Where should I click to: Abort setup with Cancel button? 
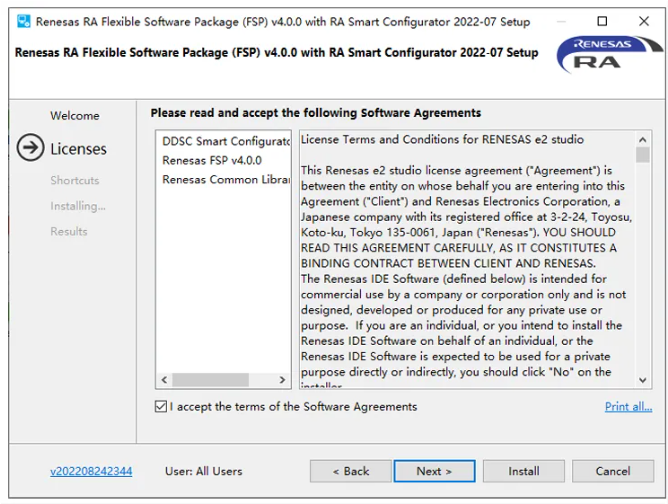613,471
